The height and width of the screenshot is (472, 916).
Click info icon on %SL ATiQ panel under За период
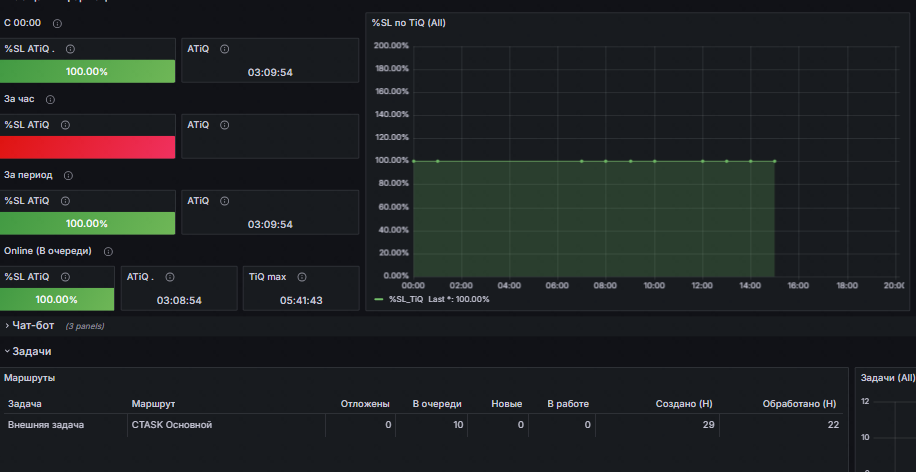(x=65, y=201)
